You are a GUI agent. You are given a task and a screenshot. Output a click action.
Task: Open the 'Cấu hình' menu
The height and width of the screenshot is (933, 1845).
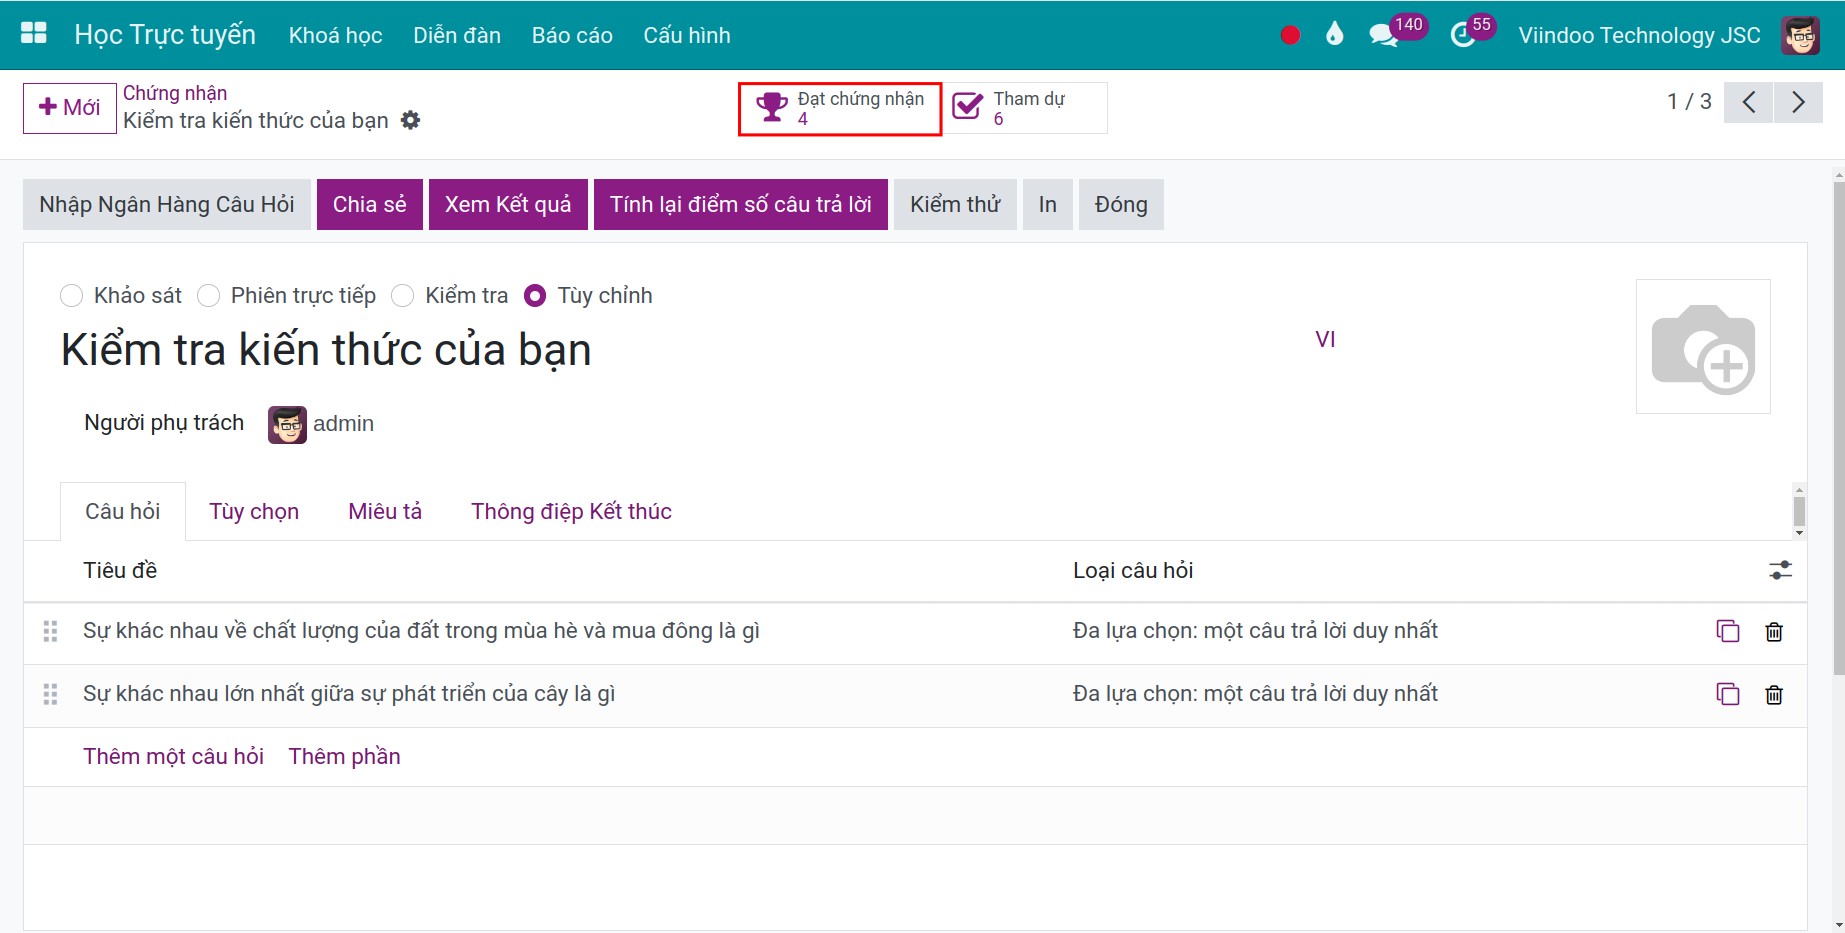point(687,35)
